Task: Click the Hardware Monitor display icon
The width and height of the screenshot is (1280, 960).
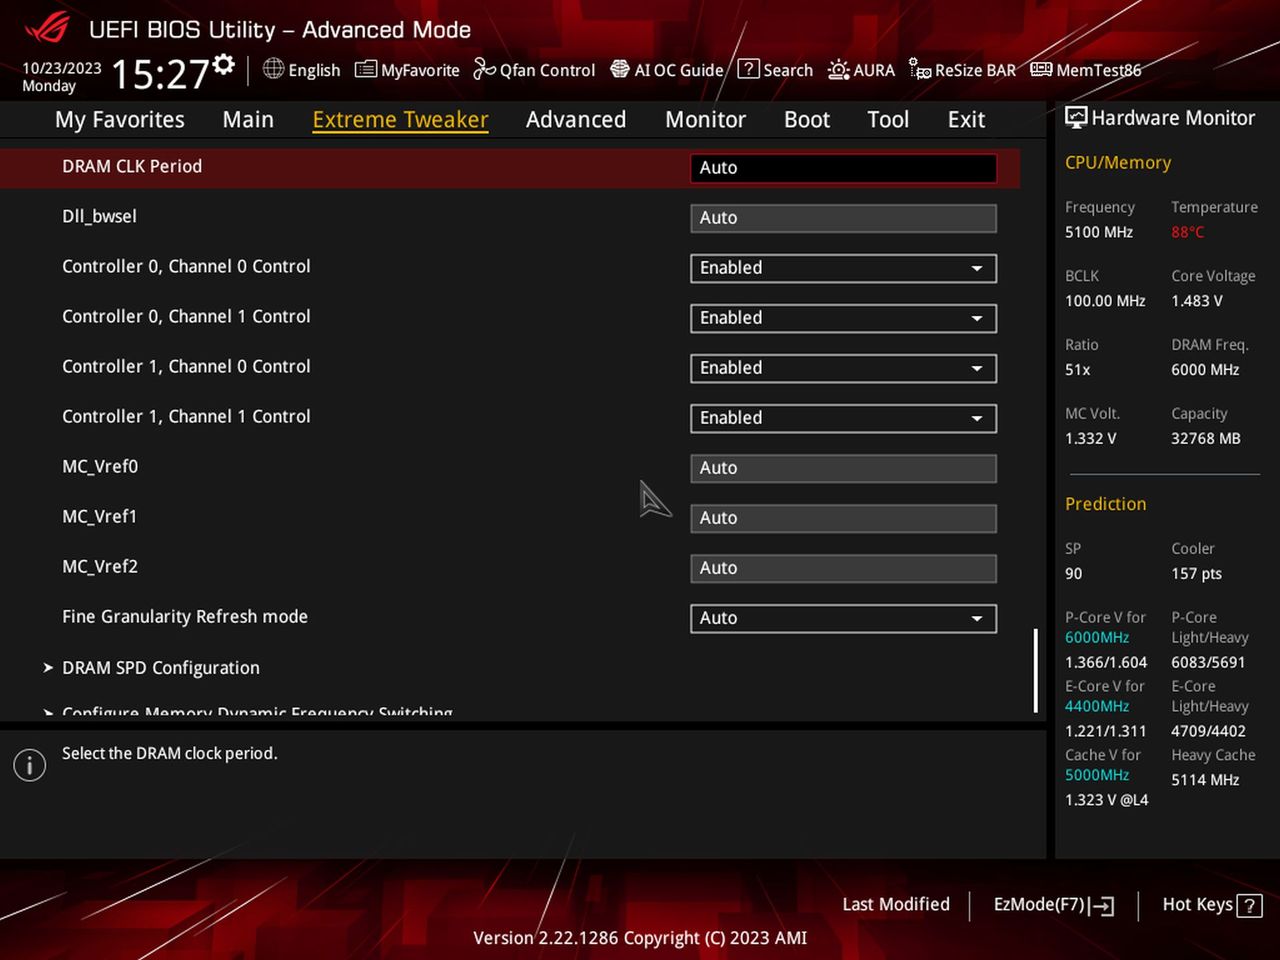Action: pos(1076,118)
